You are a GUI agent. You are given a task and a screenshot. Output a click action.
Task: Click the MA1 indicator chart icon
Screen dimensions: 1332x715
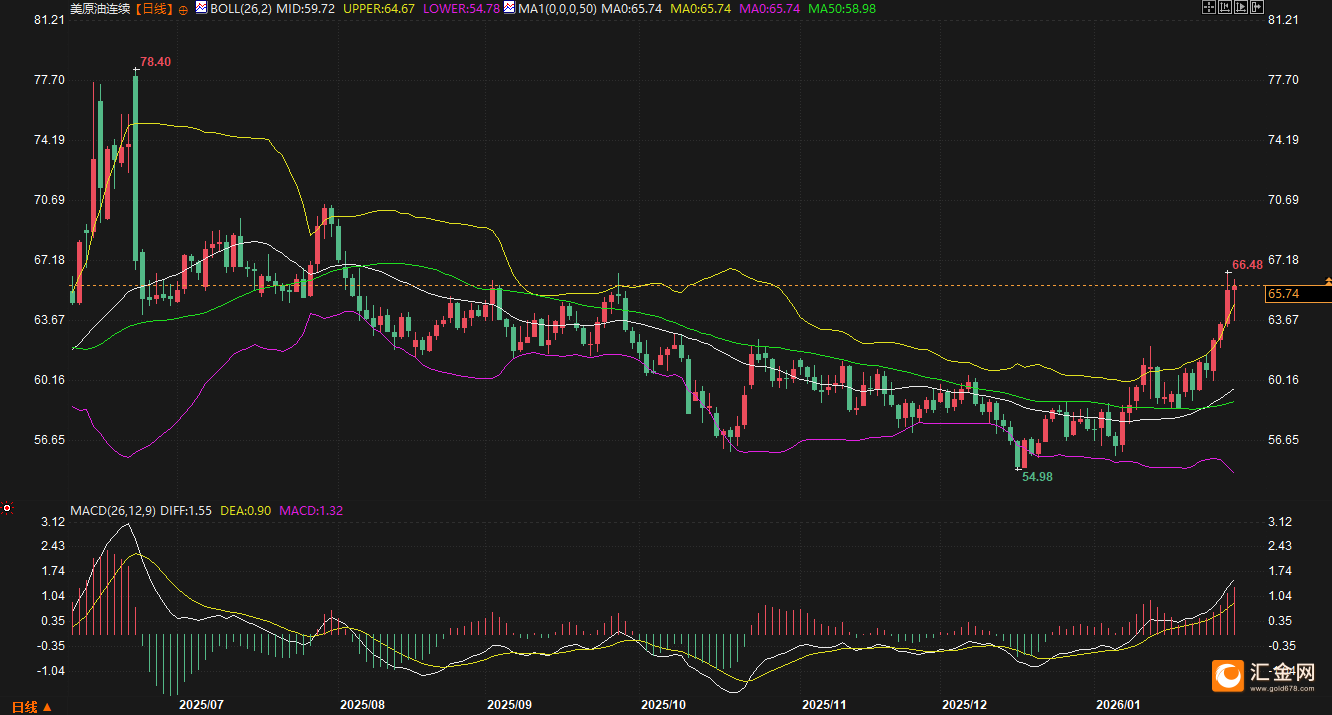pos(510,8)
